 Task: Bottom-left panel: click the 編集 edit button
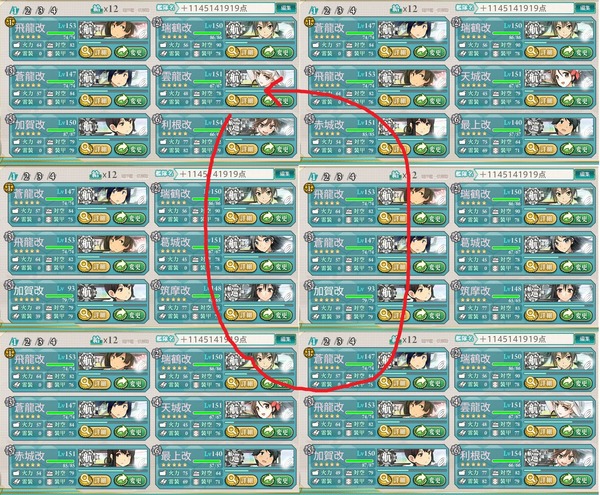[286, 339]
